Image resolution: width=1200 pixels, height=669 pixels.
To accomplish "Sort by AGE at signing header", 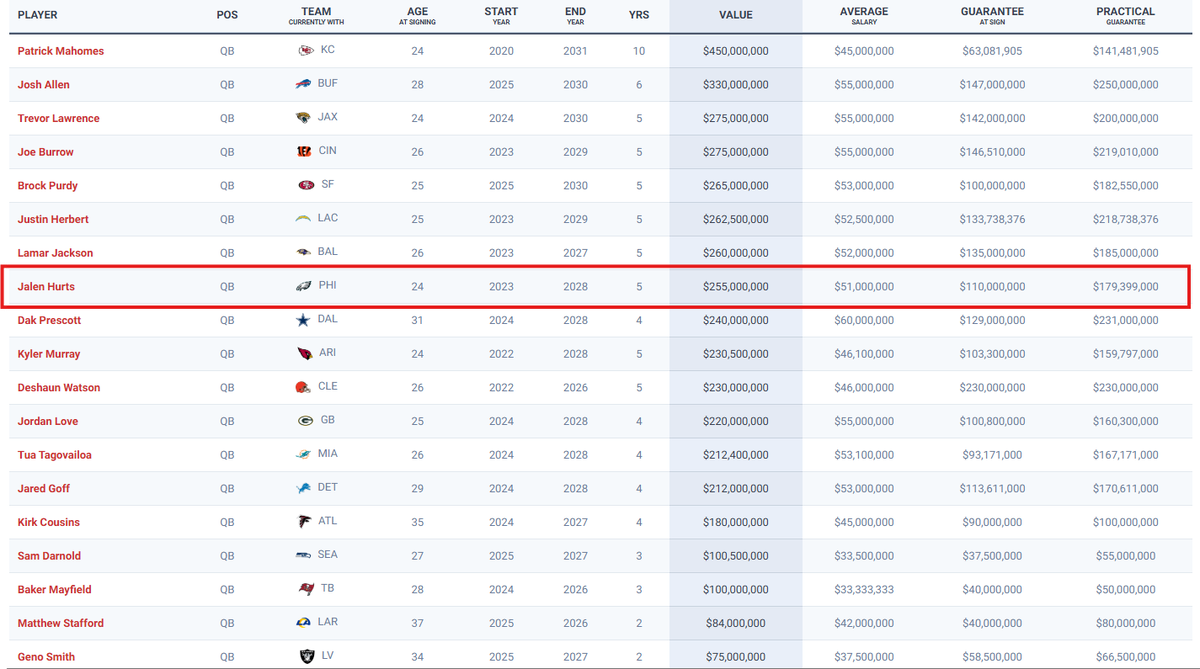I will click(417, 15).
